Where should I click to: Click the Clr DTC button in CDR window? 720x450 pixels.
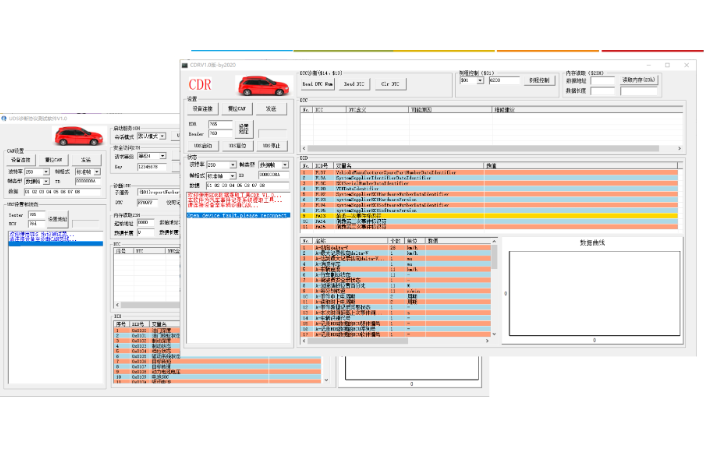(390, 84)
